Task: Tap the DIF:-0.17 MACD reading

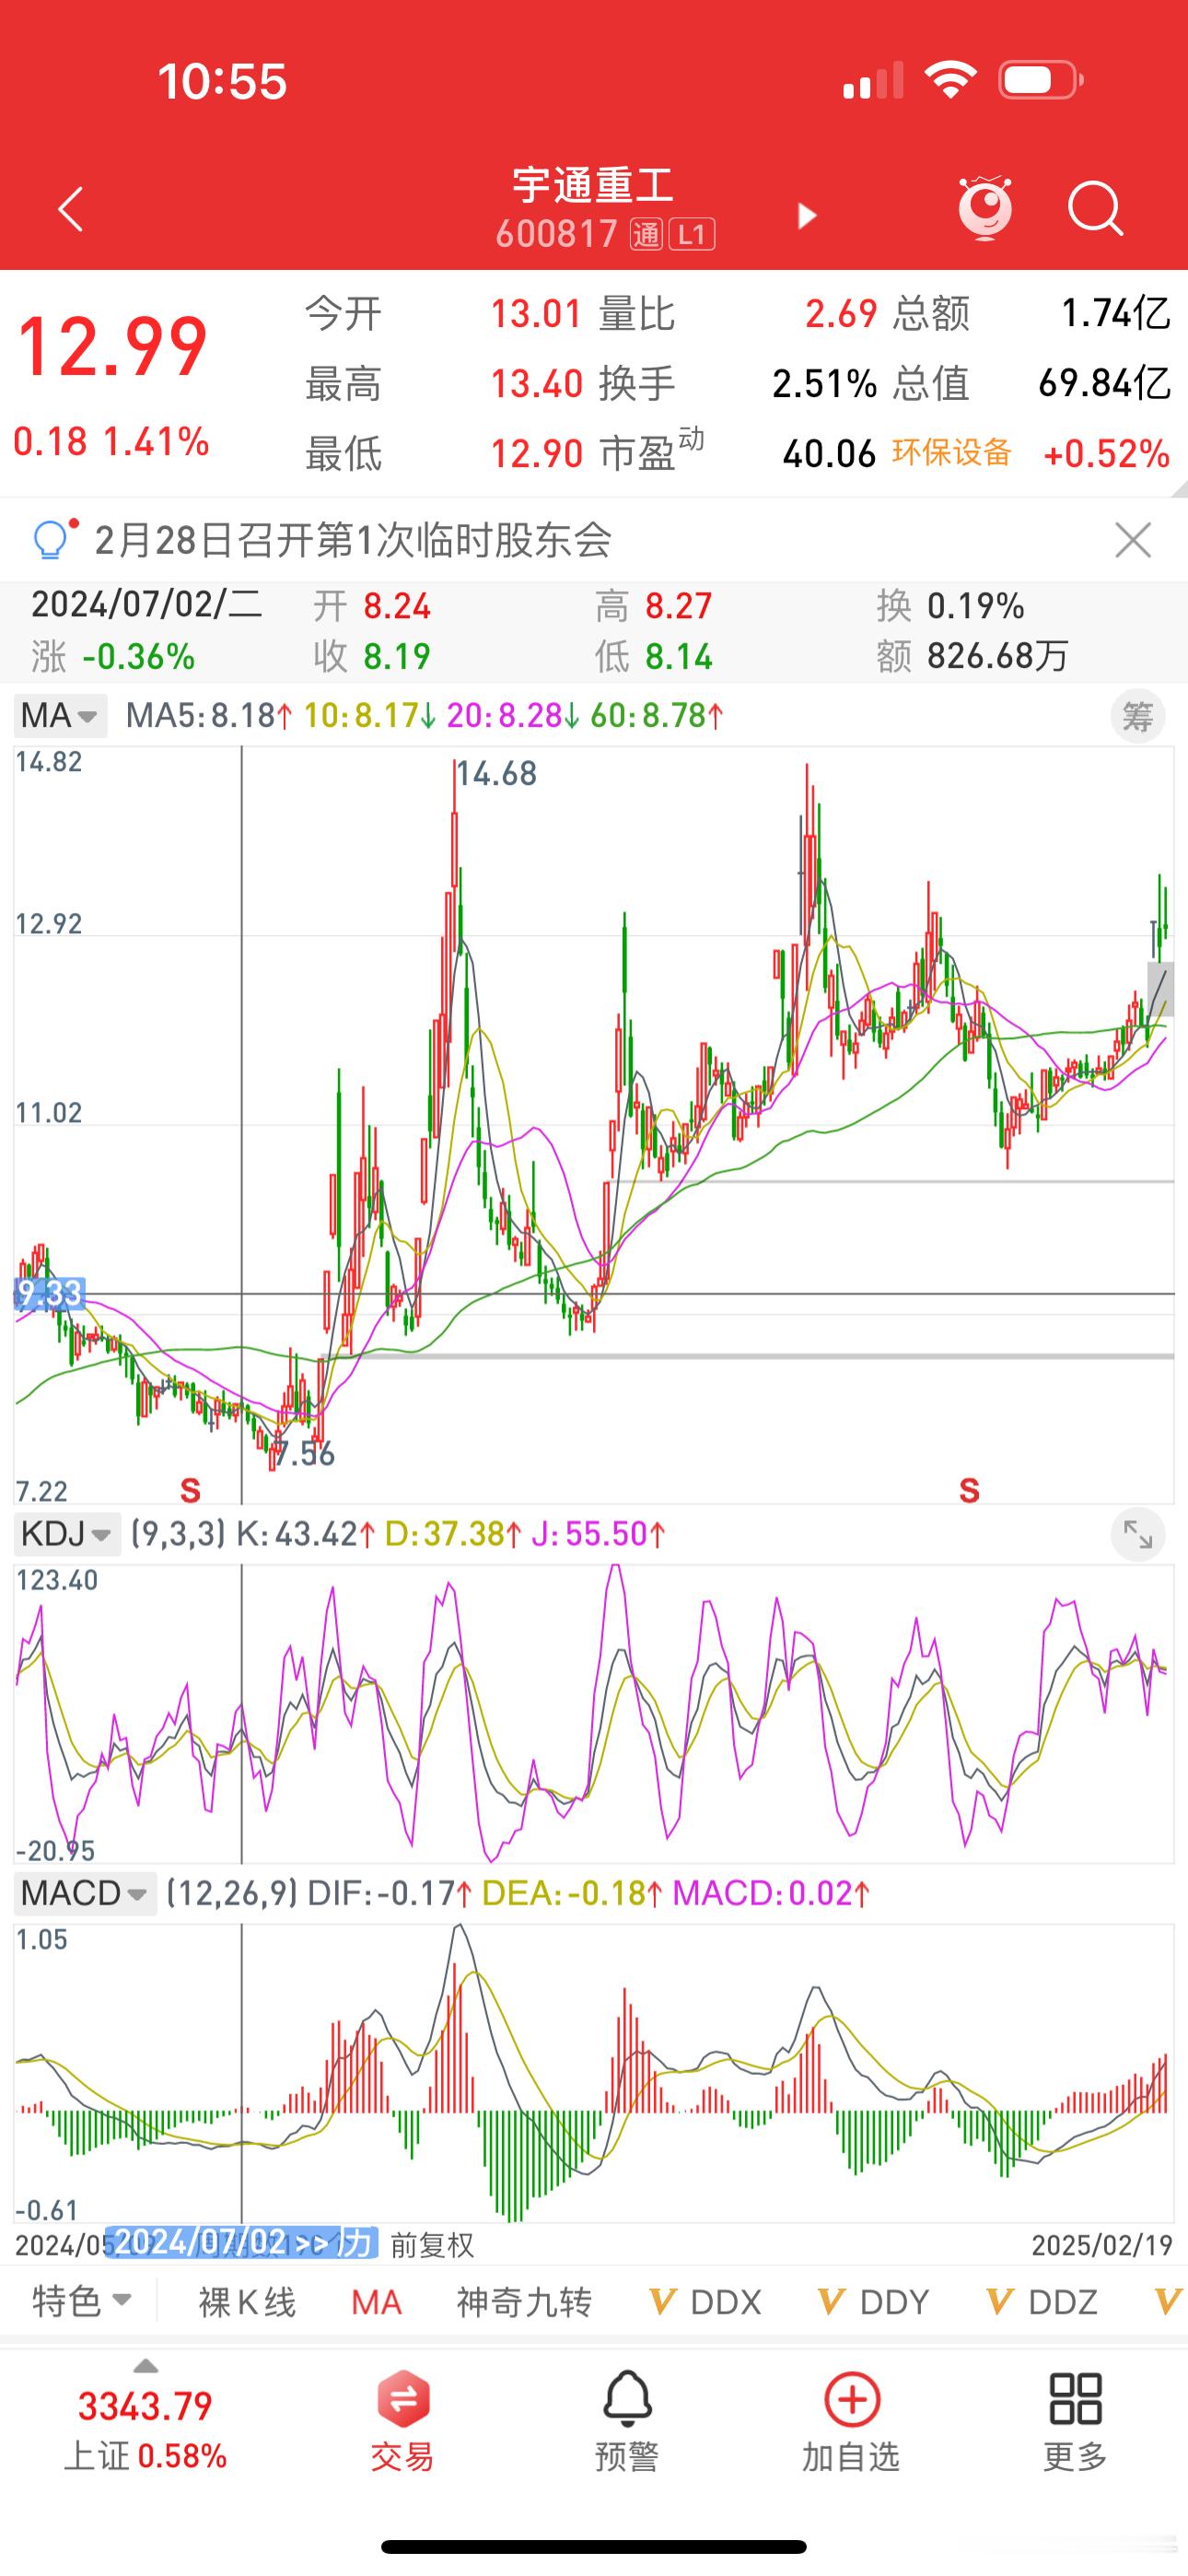Action: click(x=390, y=1893)
